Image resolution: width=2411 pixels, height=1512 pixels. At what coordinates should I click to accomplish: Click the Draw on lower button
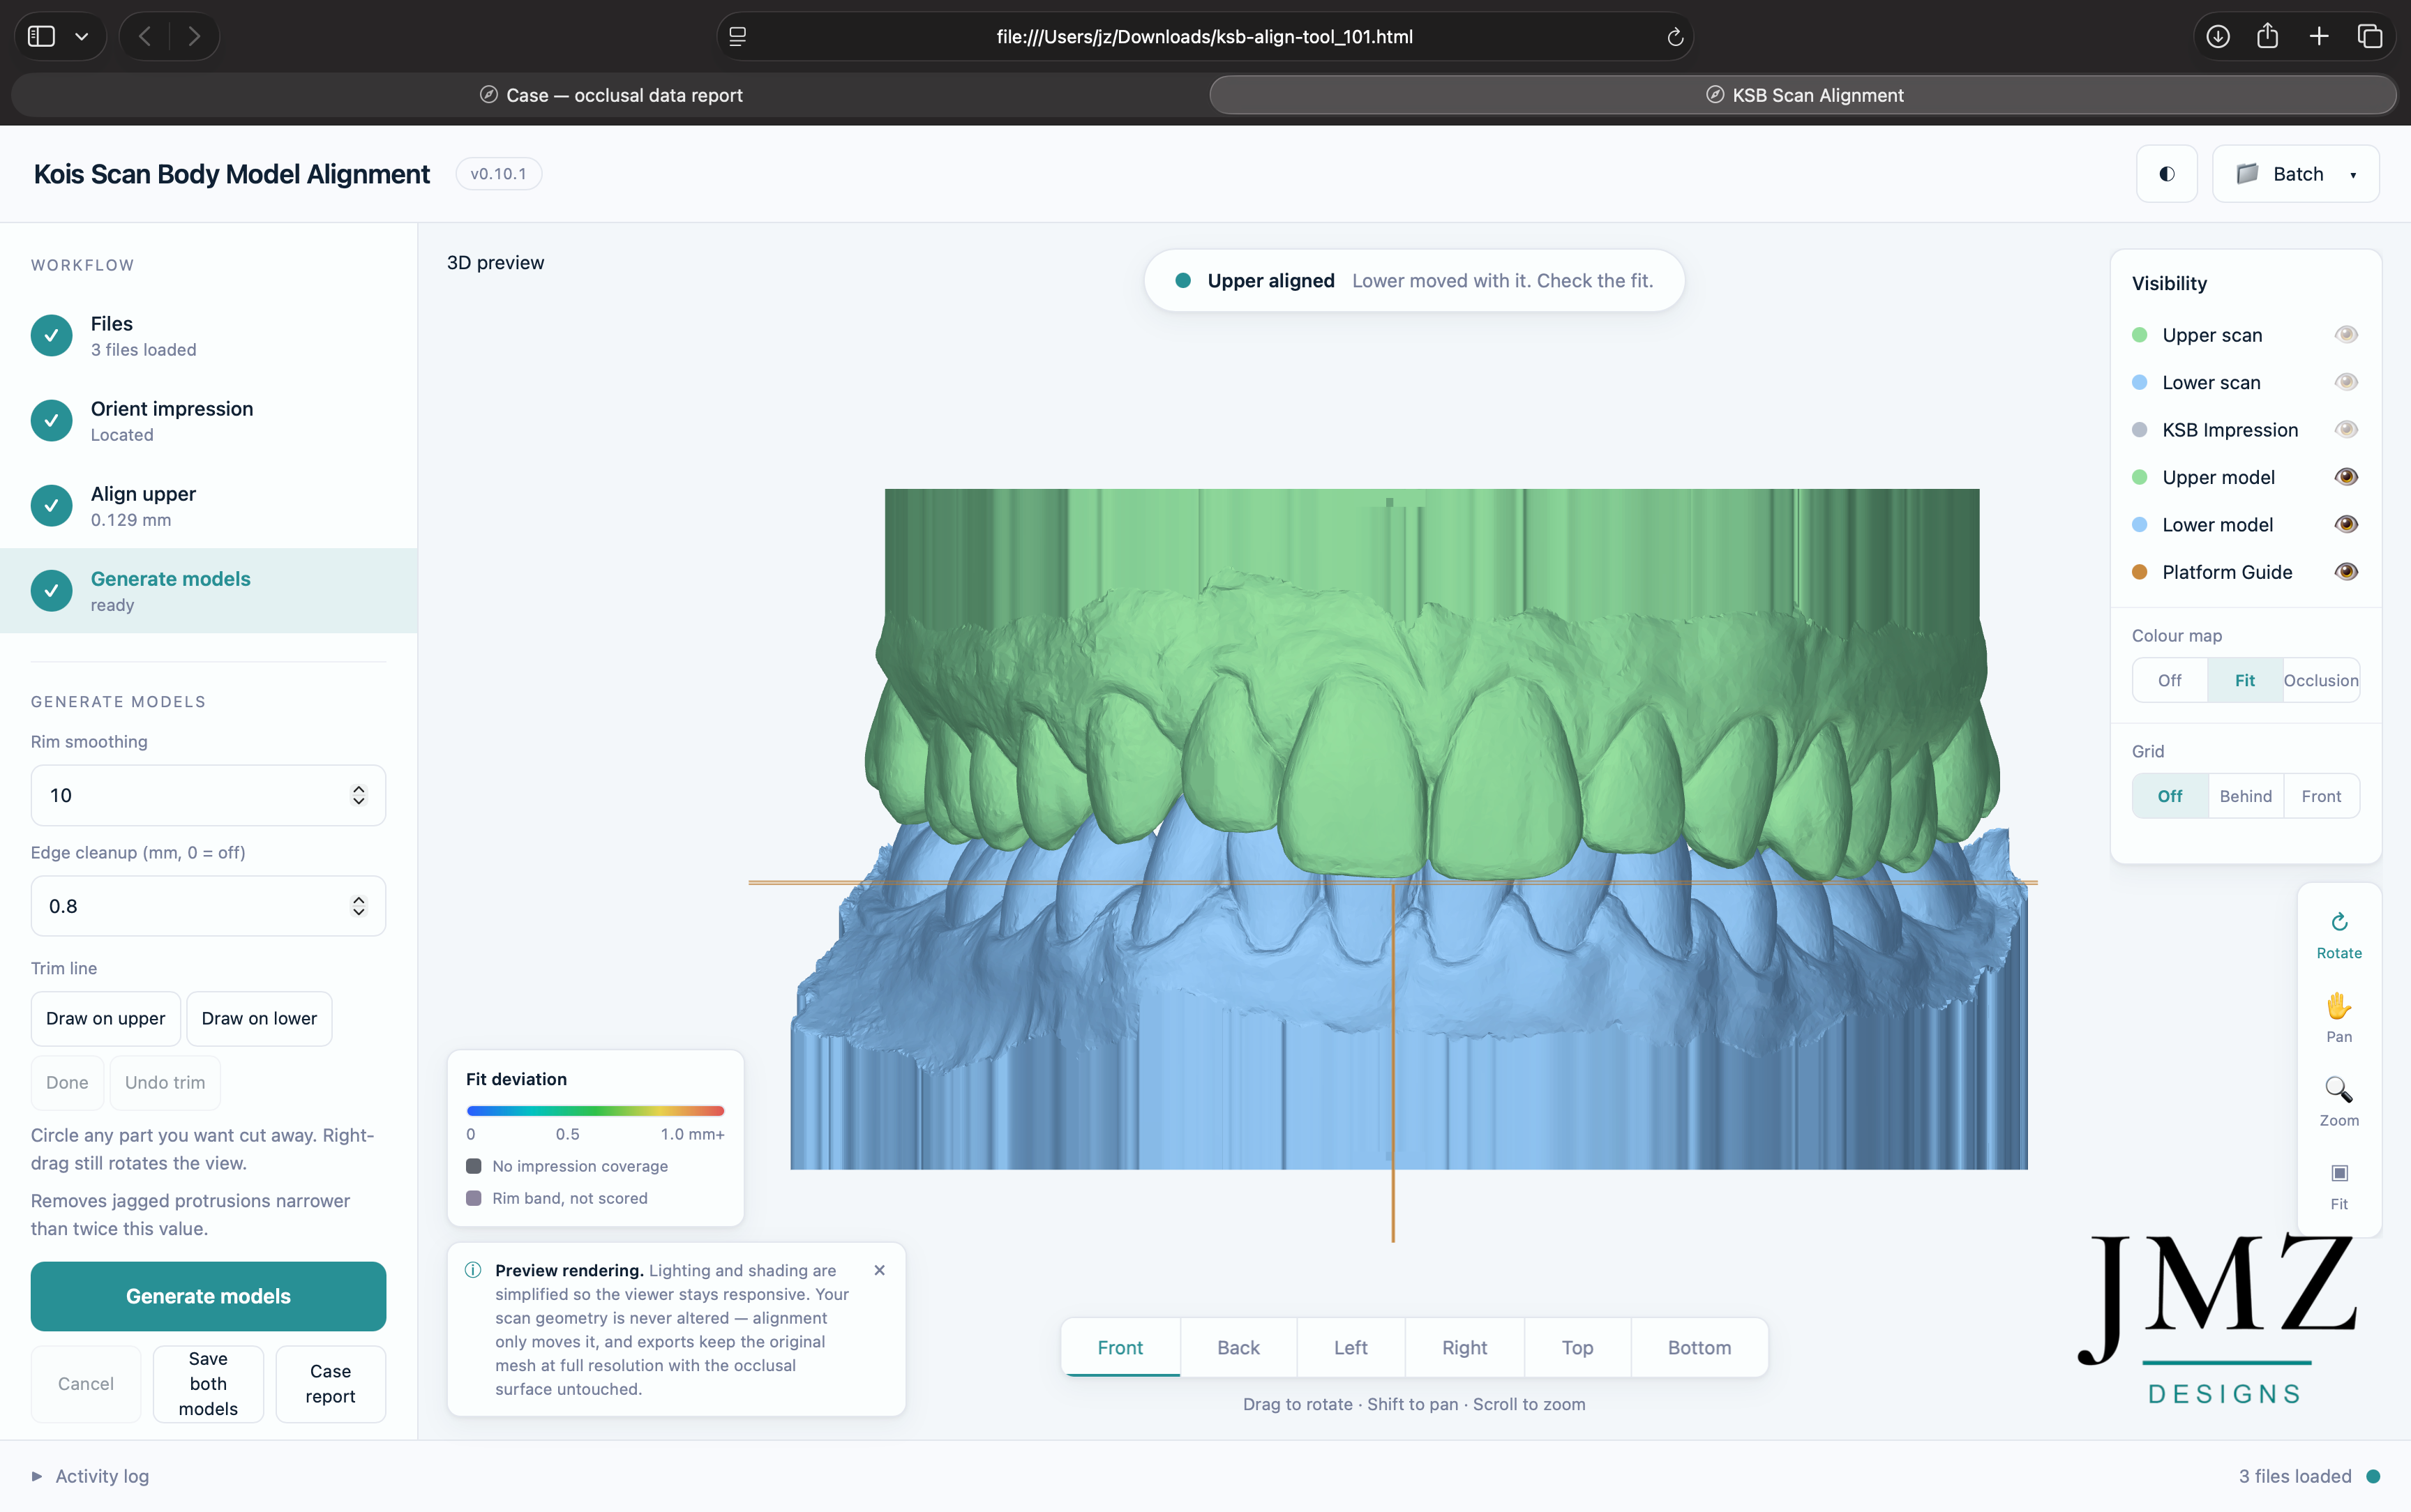259,1018
